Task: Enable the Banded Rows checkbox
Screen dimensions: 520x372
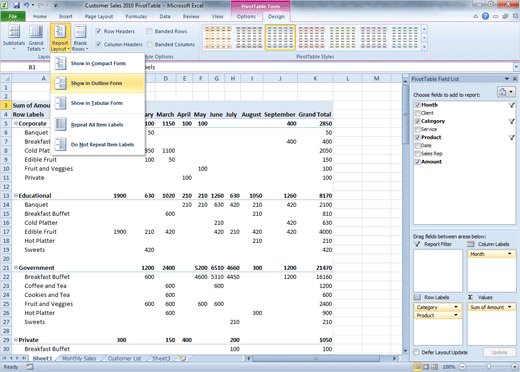Action: point(150,31)
